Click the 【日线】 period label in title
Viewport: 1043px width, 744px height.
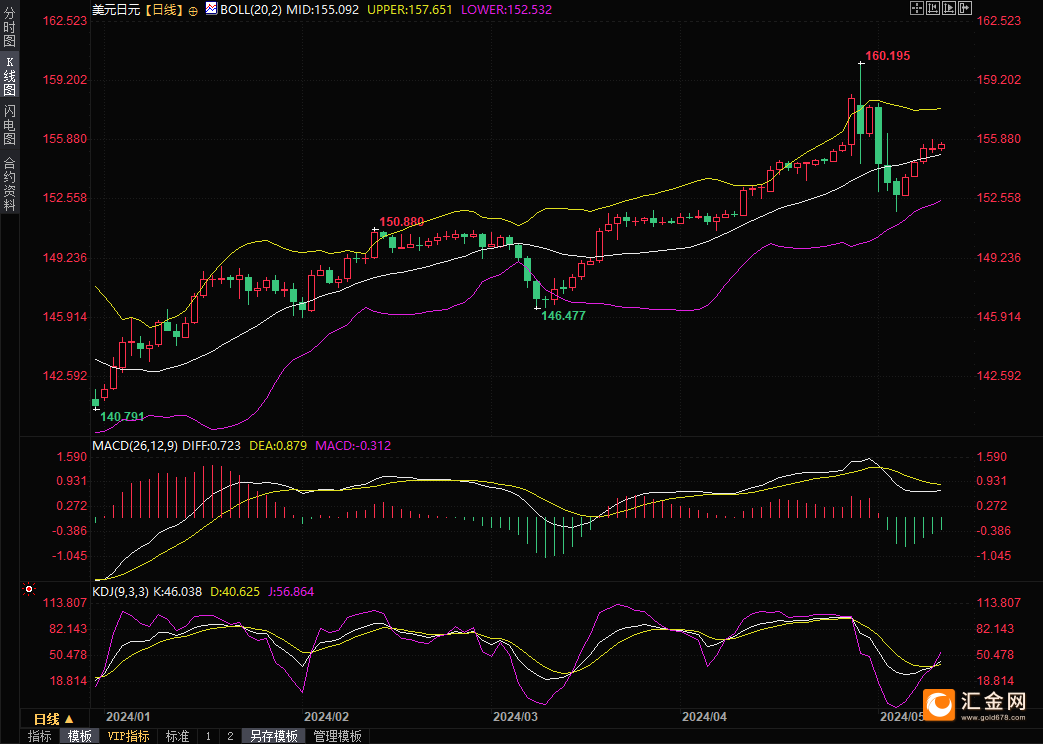(x=164, y=10)
